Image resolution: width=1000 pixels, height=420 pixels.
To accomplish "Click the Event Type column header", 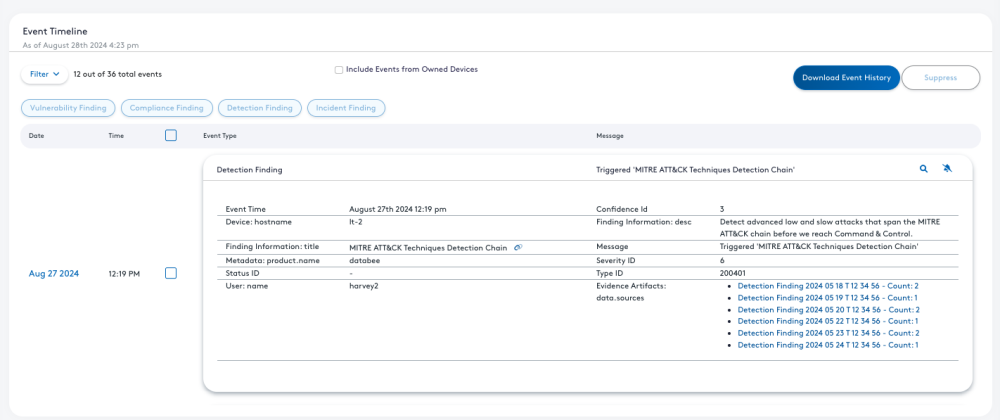I will 219,136.
